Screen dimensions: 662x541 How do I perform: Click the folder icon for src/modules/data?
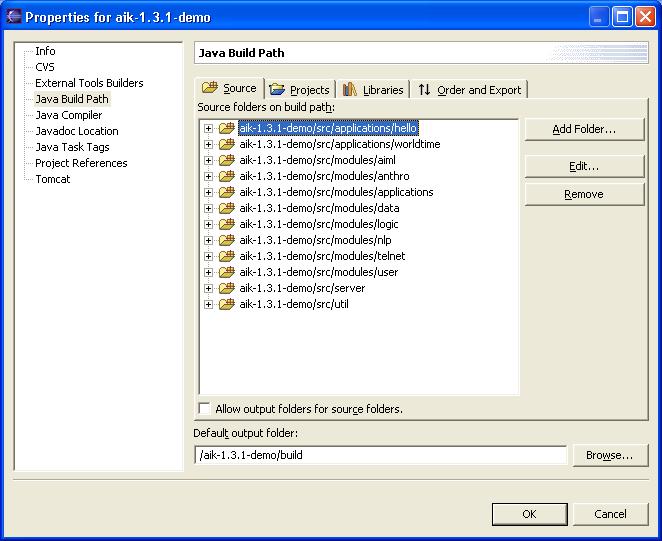click(x=226, y=208)
